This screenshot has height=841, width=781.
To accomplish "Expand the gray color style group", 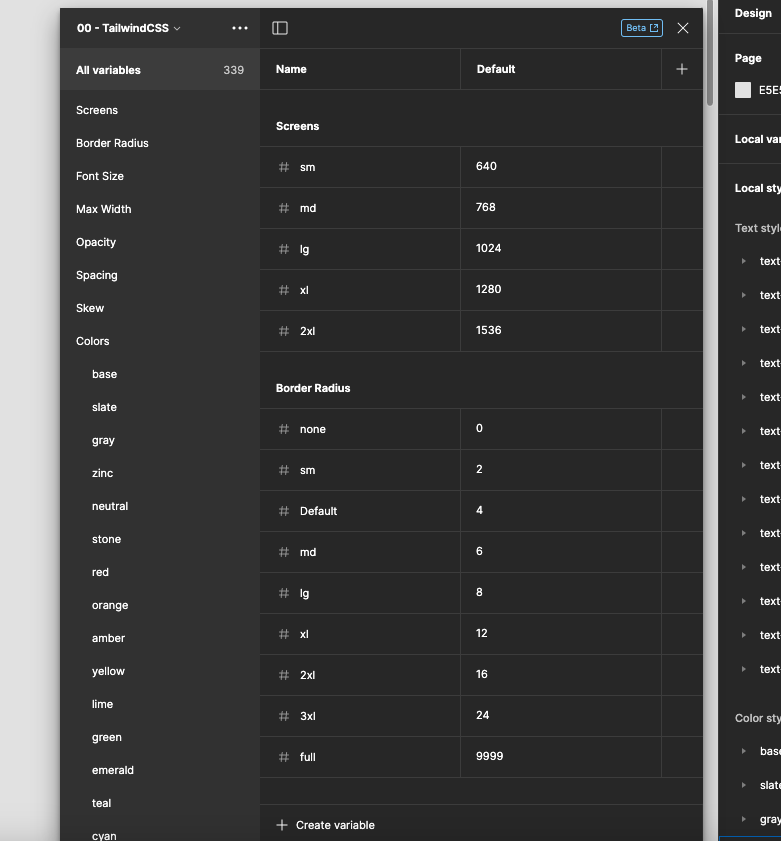I will coord(743,819).
